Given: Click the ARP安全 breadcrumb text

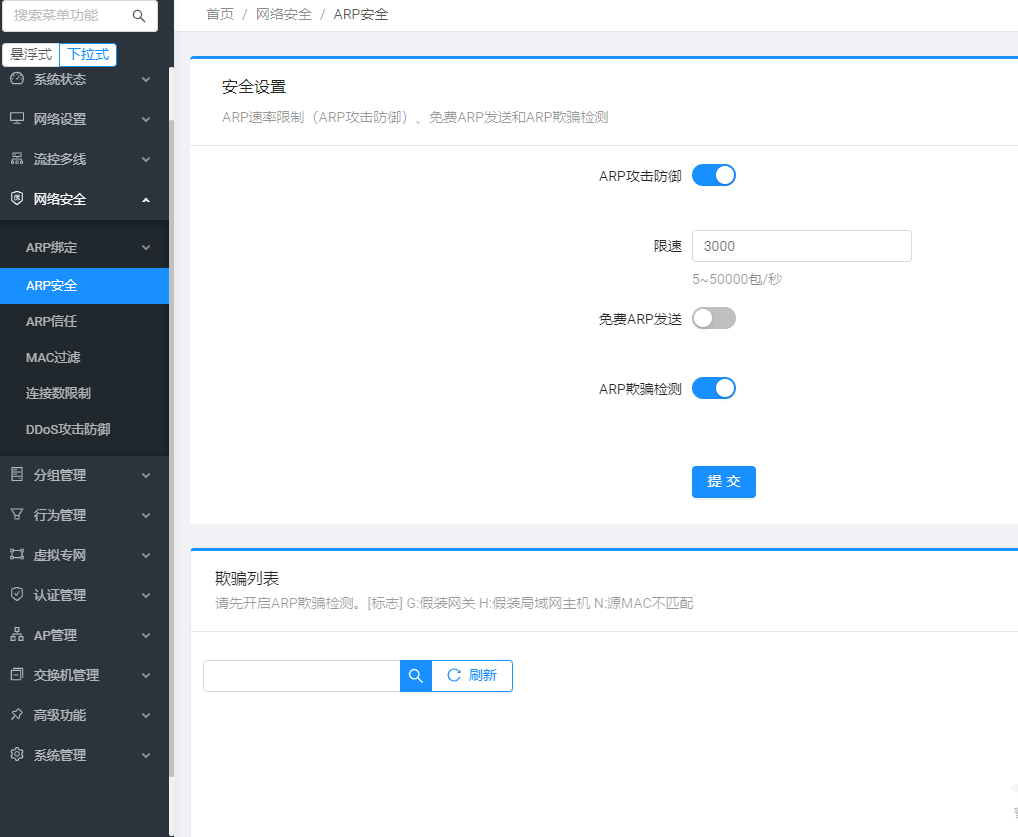Looking at the screenshot, I should (361, 14).
